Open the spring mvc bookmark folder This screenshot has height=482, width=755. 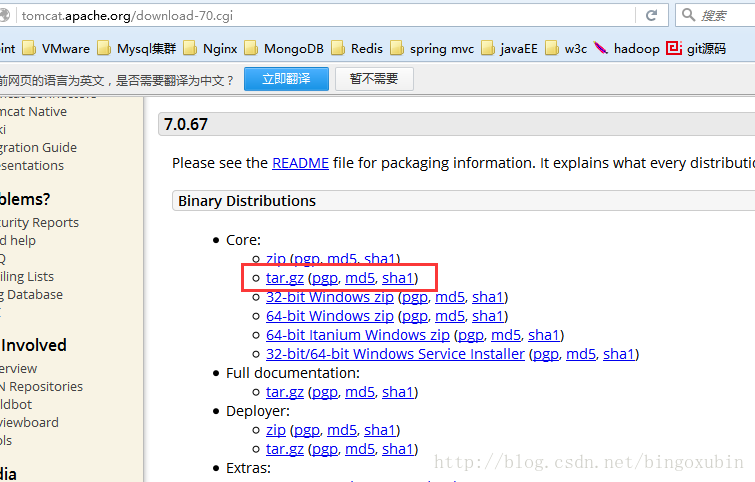click(x=432, y=49)
